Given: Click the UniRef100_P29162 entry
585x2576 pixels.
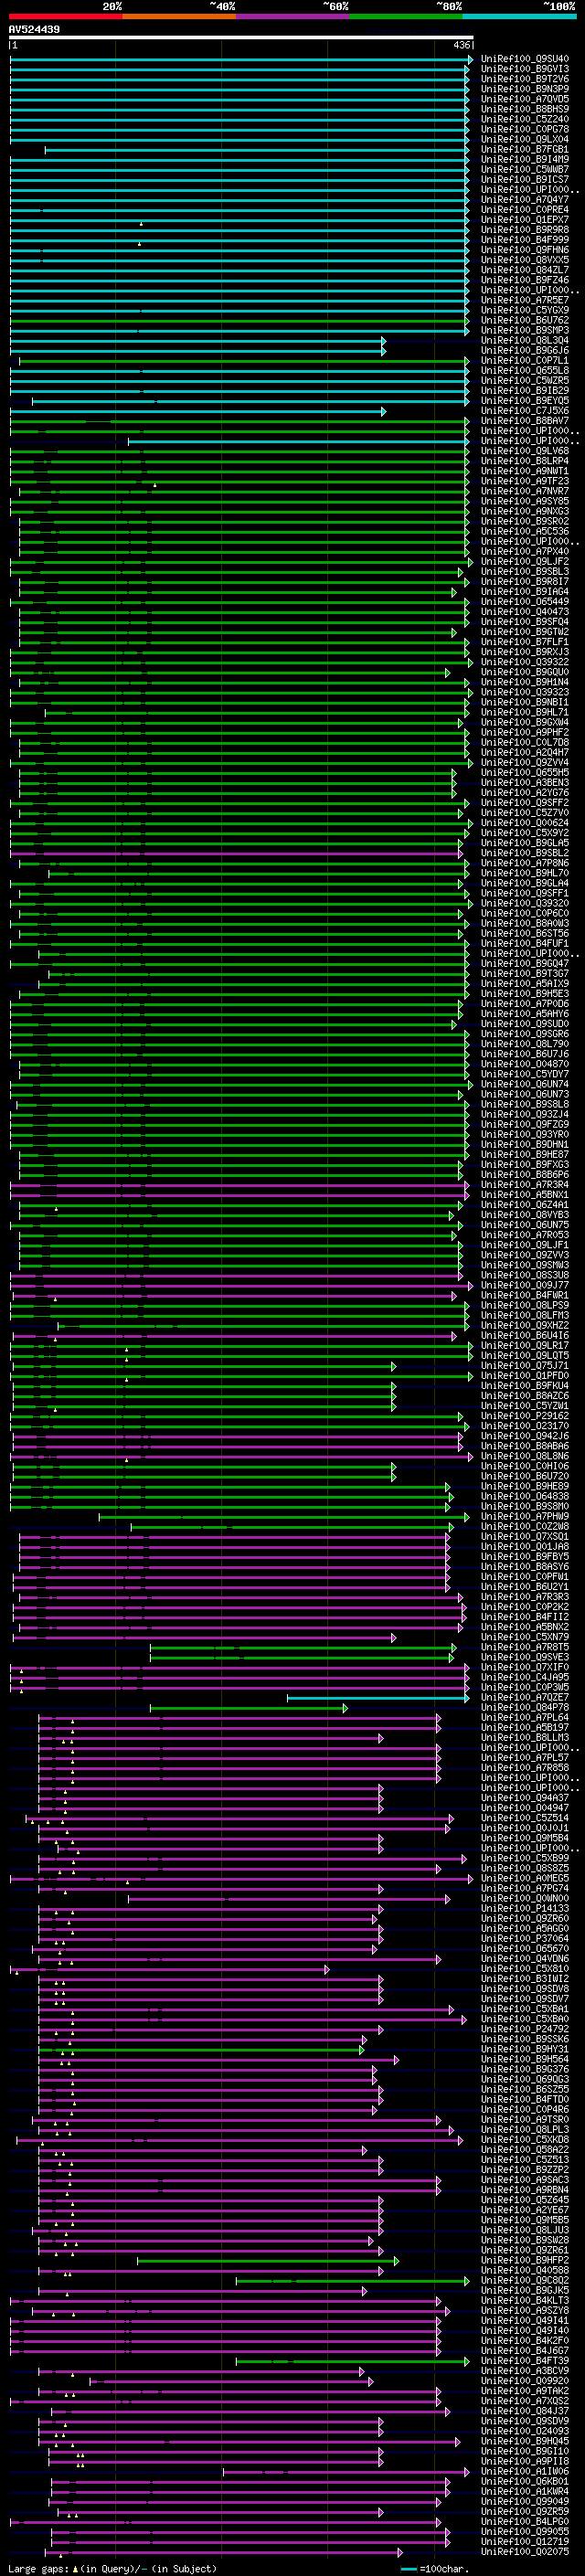Looking at the screenshot, I should tap(525, 1416).
